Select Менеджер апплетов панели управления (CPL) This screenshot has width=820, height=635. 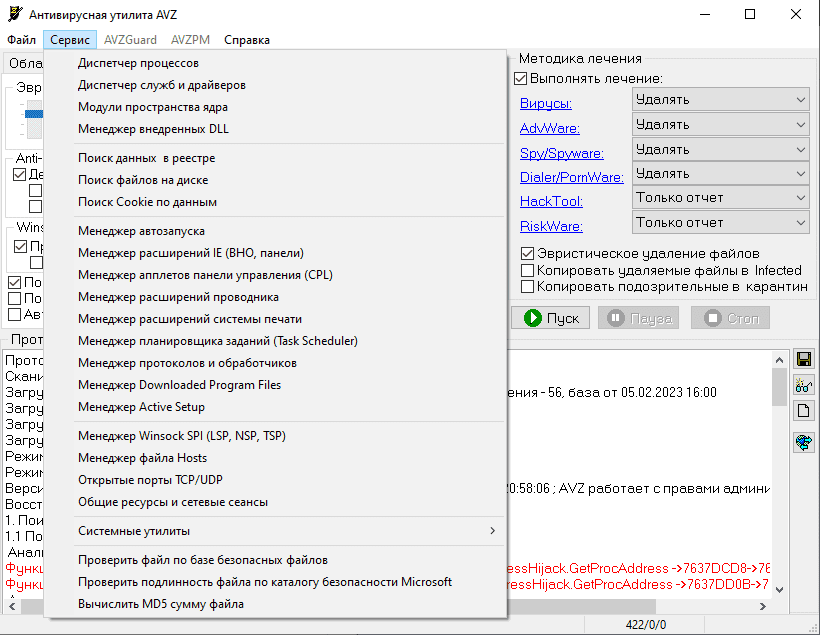point(276,275)
